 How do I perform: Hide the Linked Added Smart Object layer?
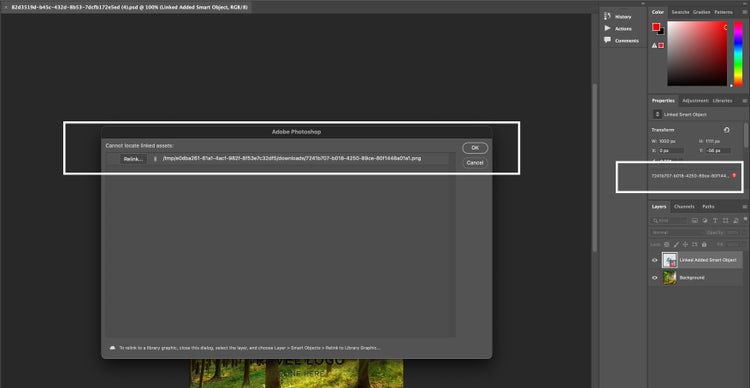click(655, 260)
